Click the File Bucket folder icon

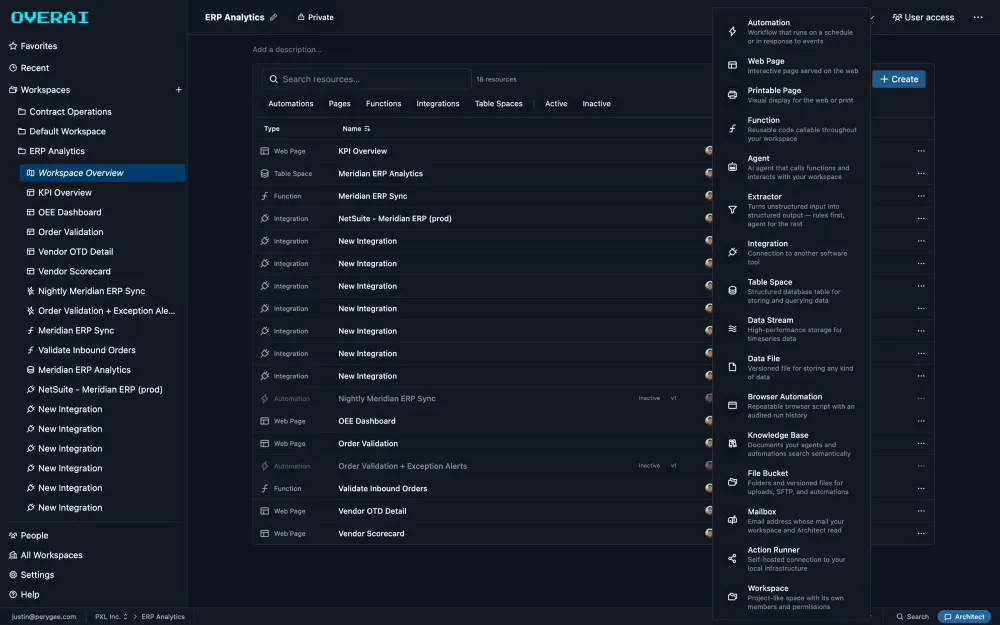[x=732, y=482]
